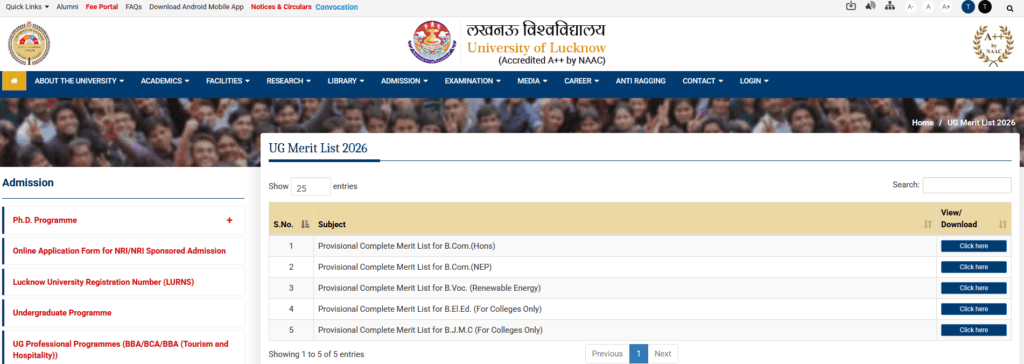Decrease font size with A- button

[x=910, y=7]
